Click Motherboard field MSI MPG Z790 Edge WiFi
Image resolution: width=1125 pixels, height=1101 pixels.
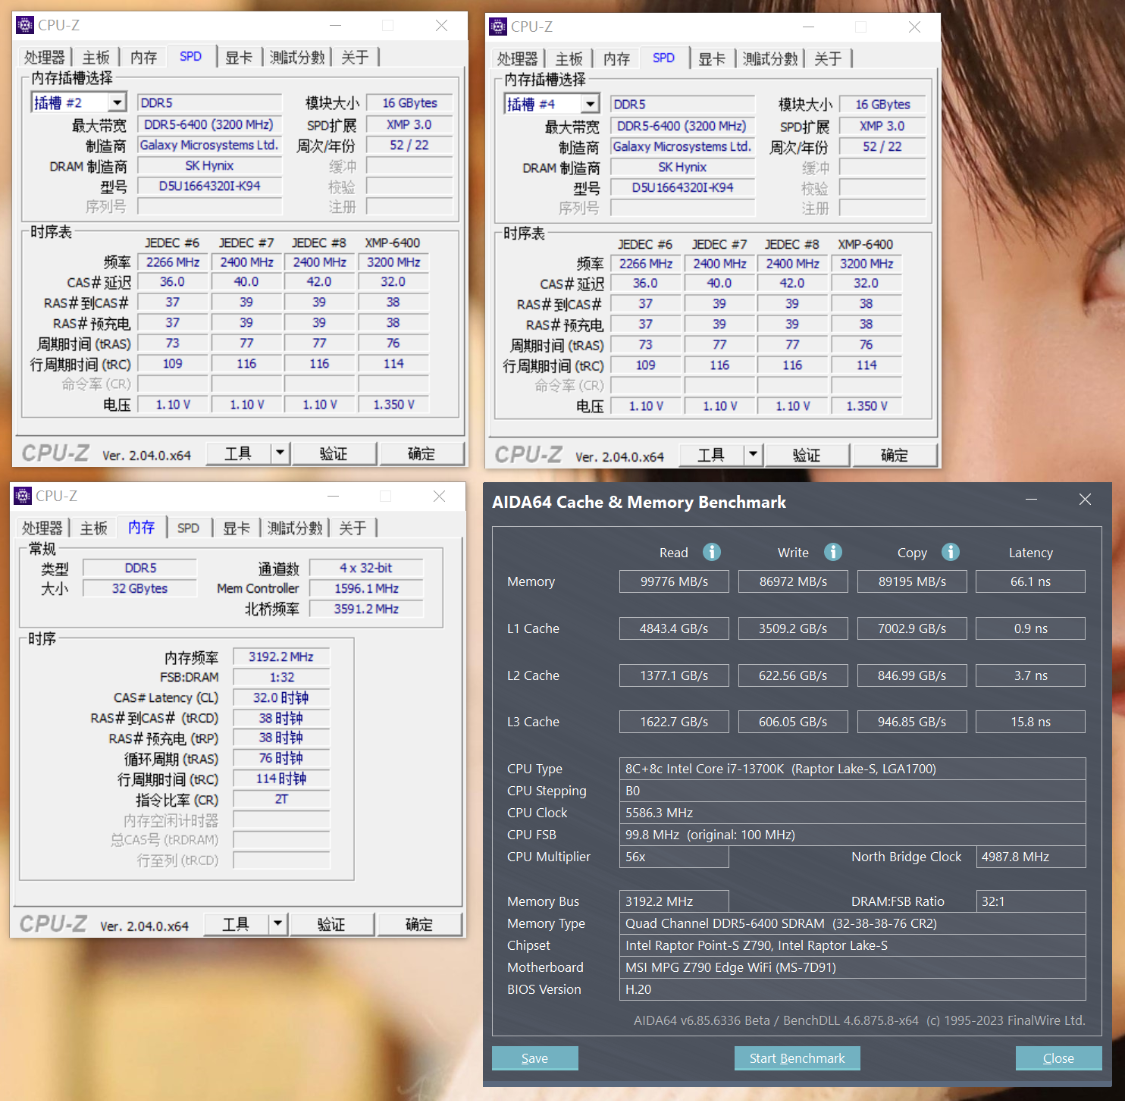852,967
